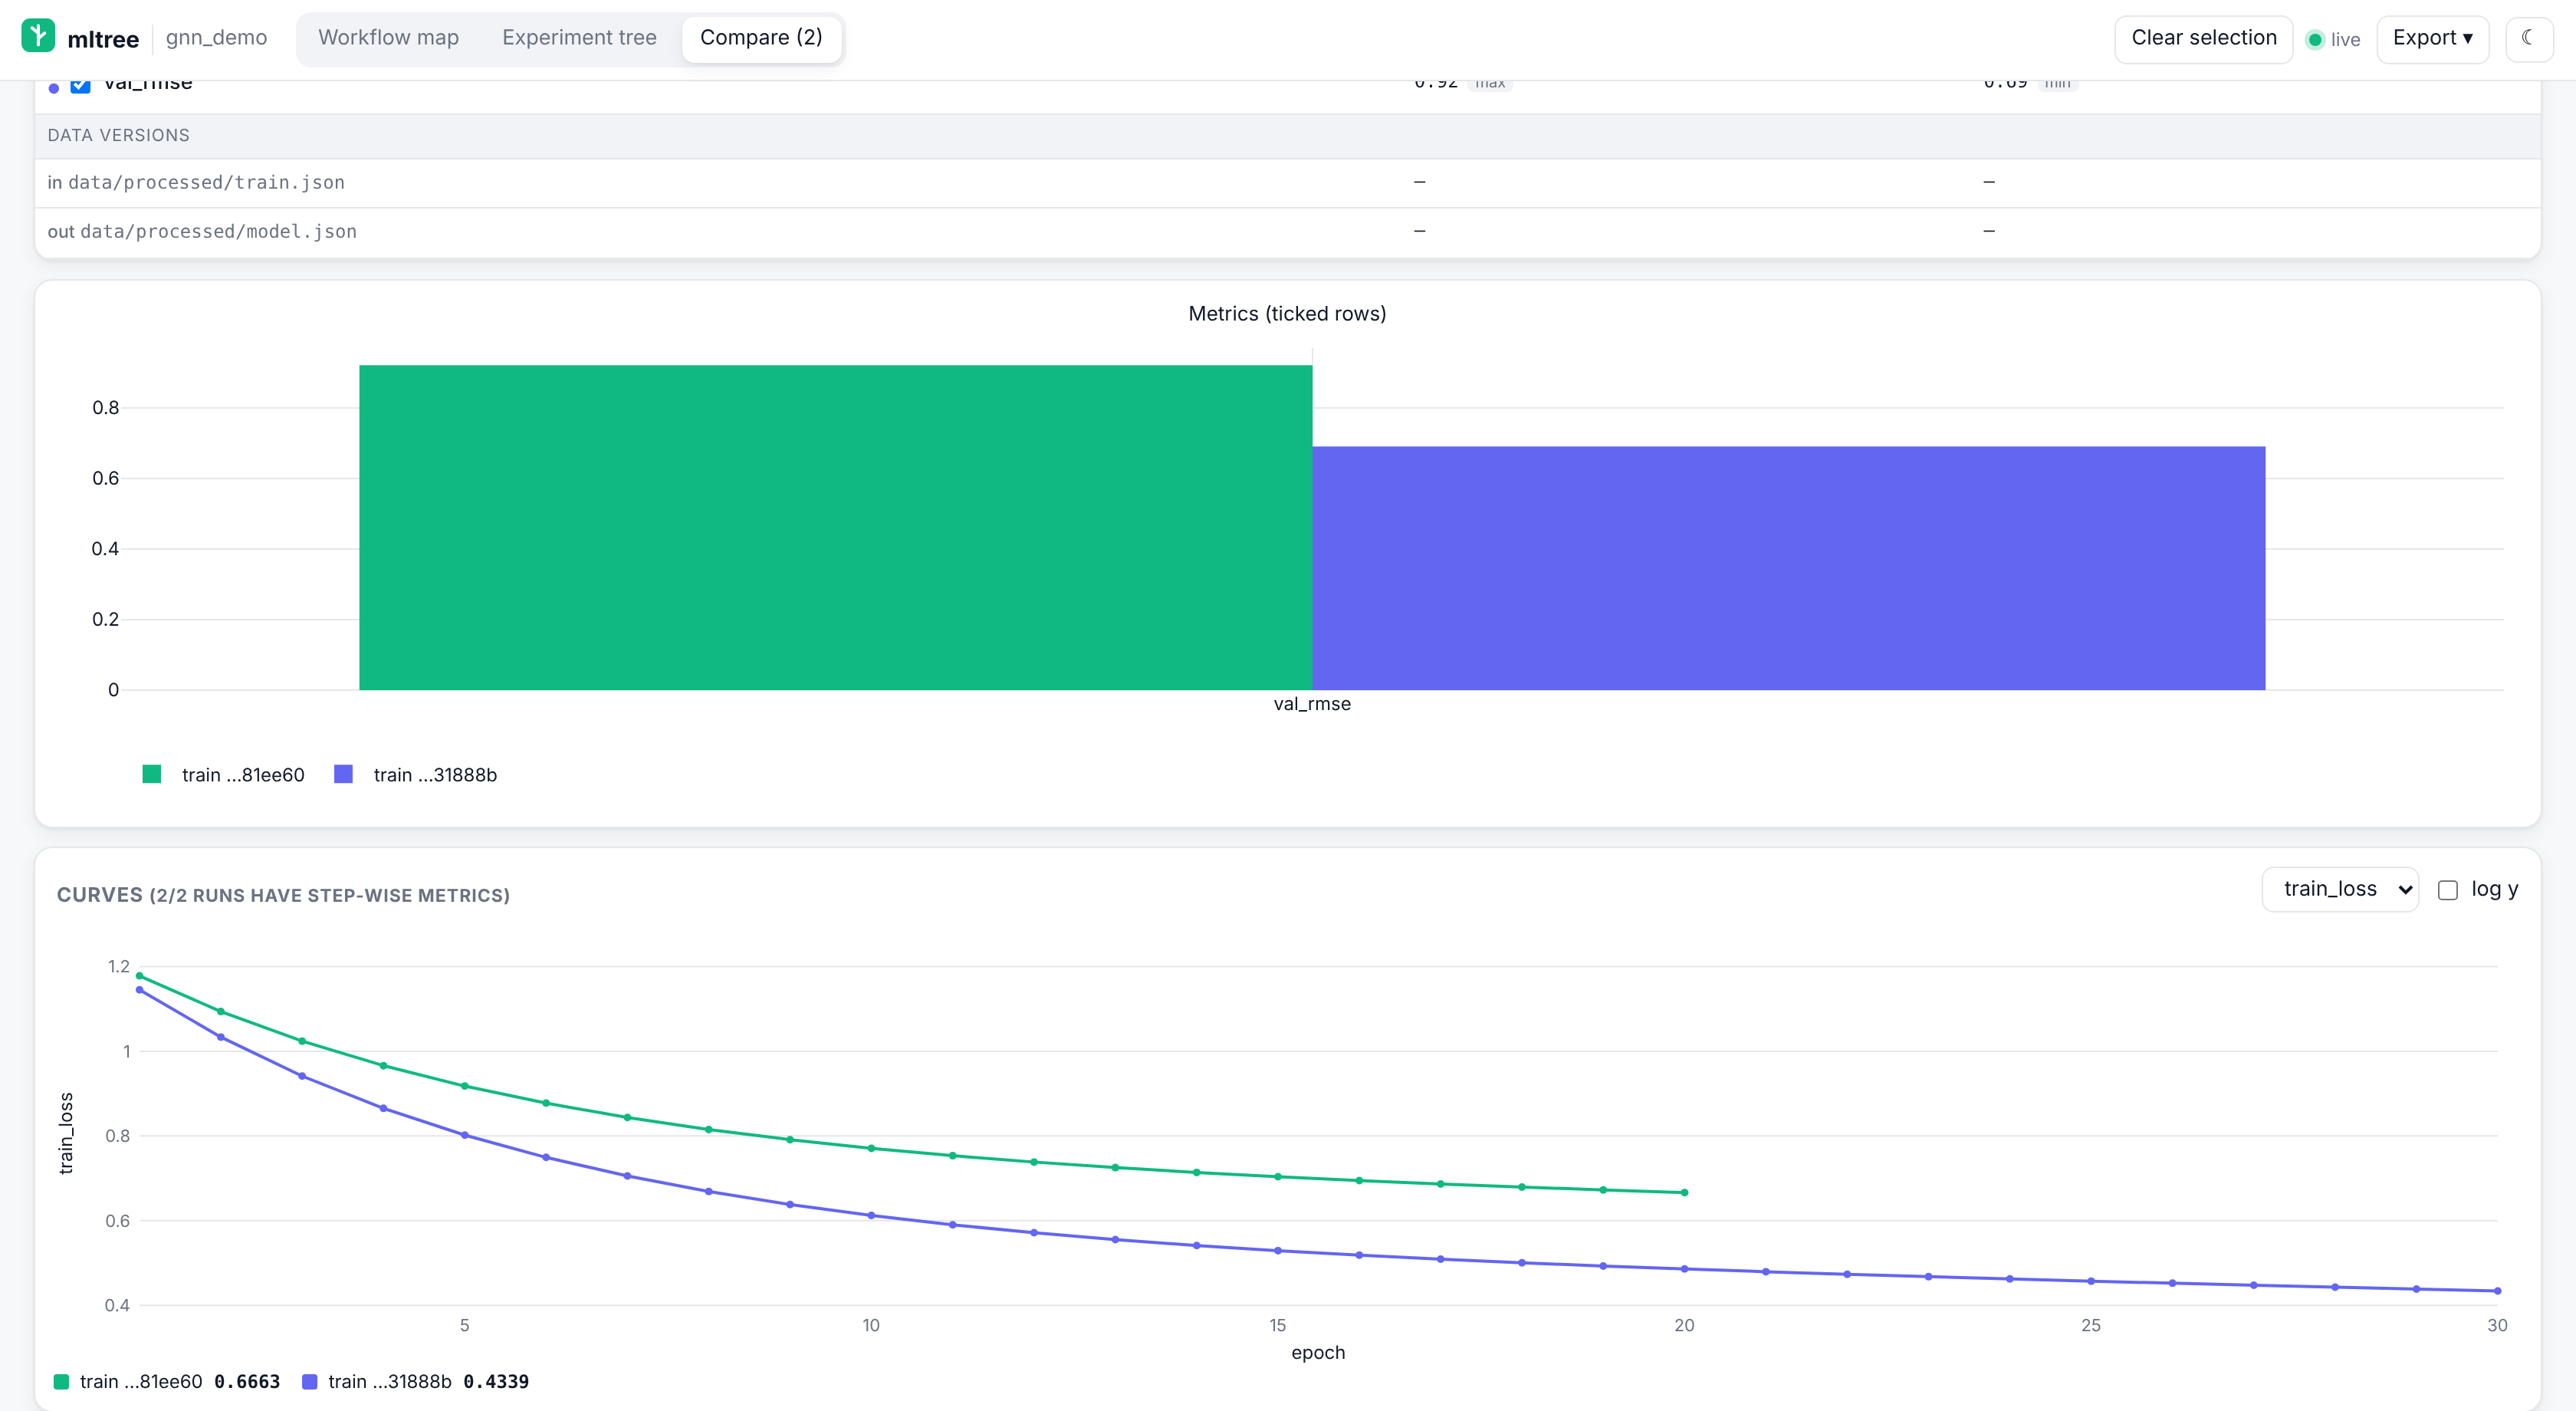The height and width of the screenshot is (1411, 2576).
Task: Switch to the Workflow map tab
Action: coord(388,38)
